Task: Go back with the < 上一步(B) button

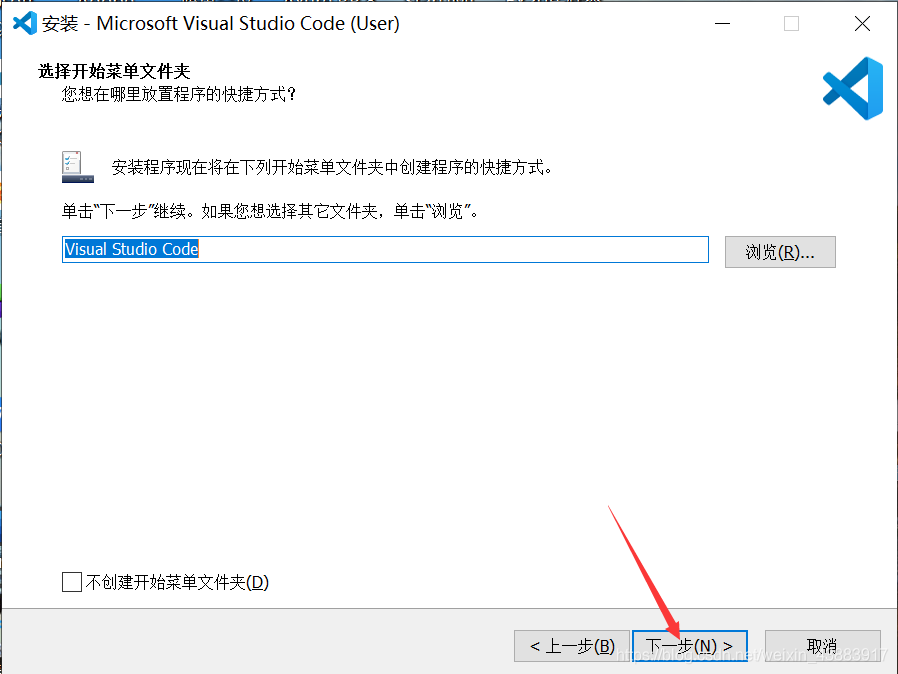Action: (x=571, y=645)
